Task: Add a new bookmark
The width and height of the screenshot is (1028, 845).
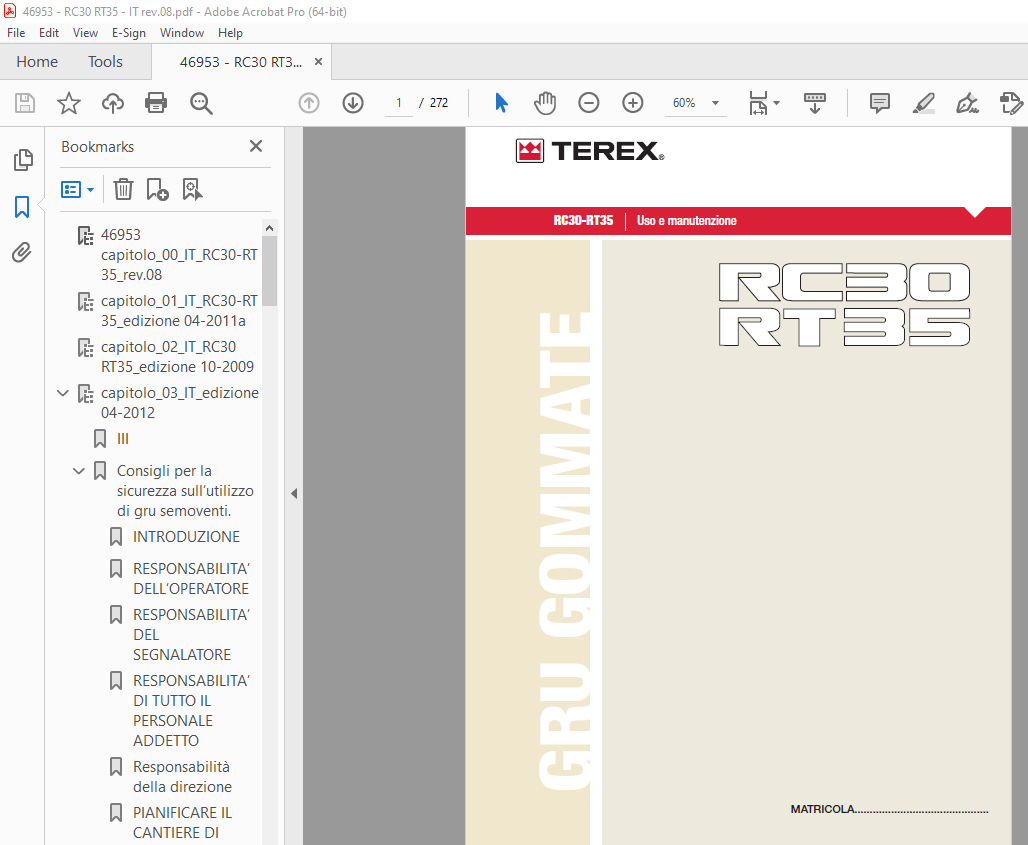Action: click(x=157, y=189)
